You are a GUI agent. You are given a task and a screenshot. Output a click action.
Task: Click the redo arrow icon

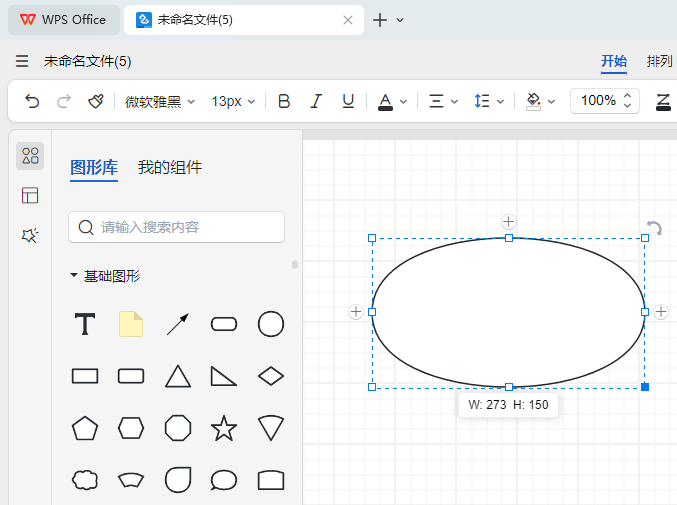pos(64,101)
